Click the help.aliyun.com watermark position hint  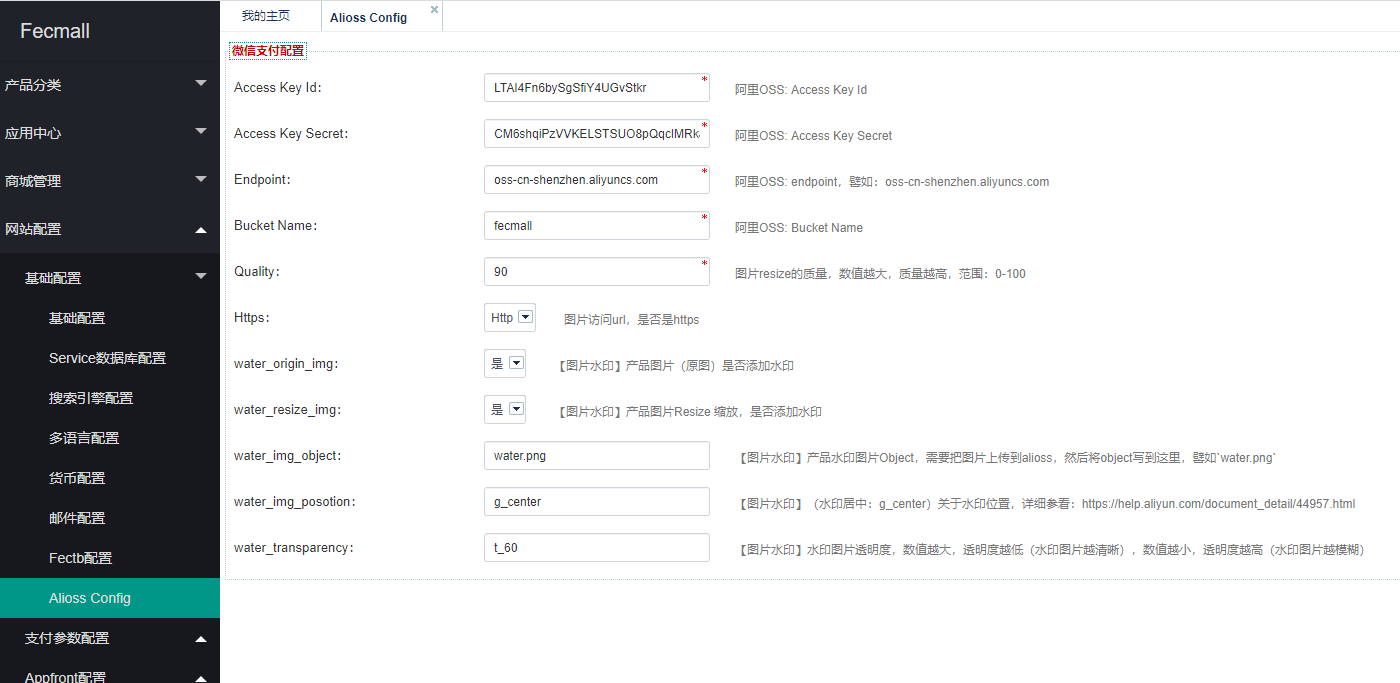[x=1047, y=504]
